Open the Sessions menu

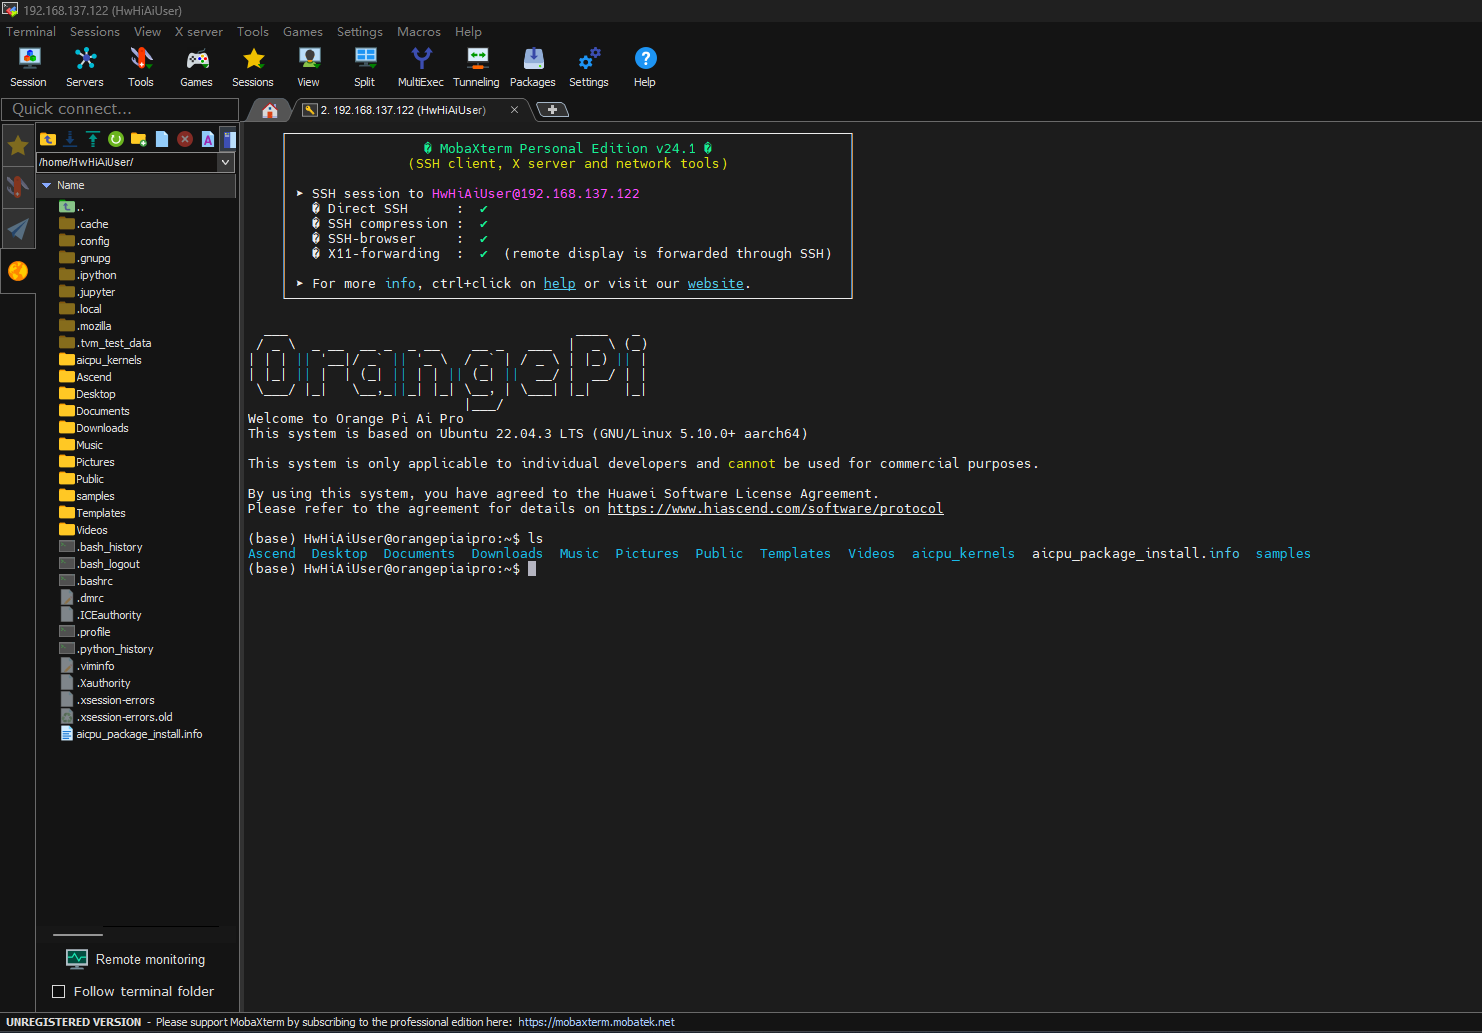click(x=95, y=31)
